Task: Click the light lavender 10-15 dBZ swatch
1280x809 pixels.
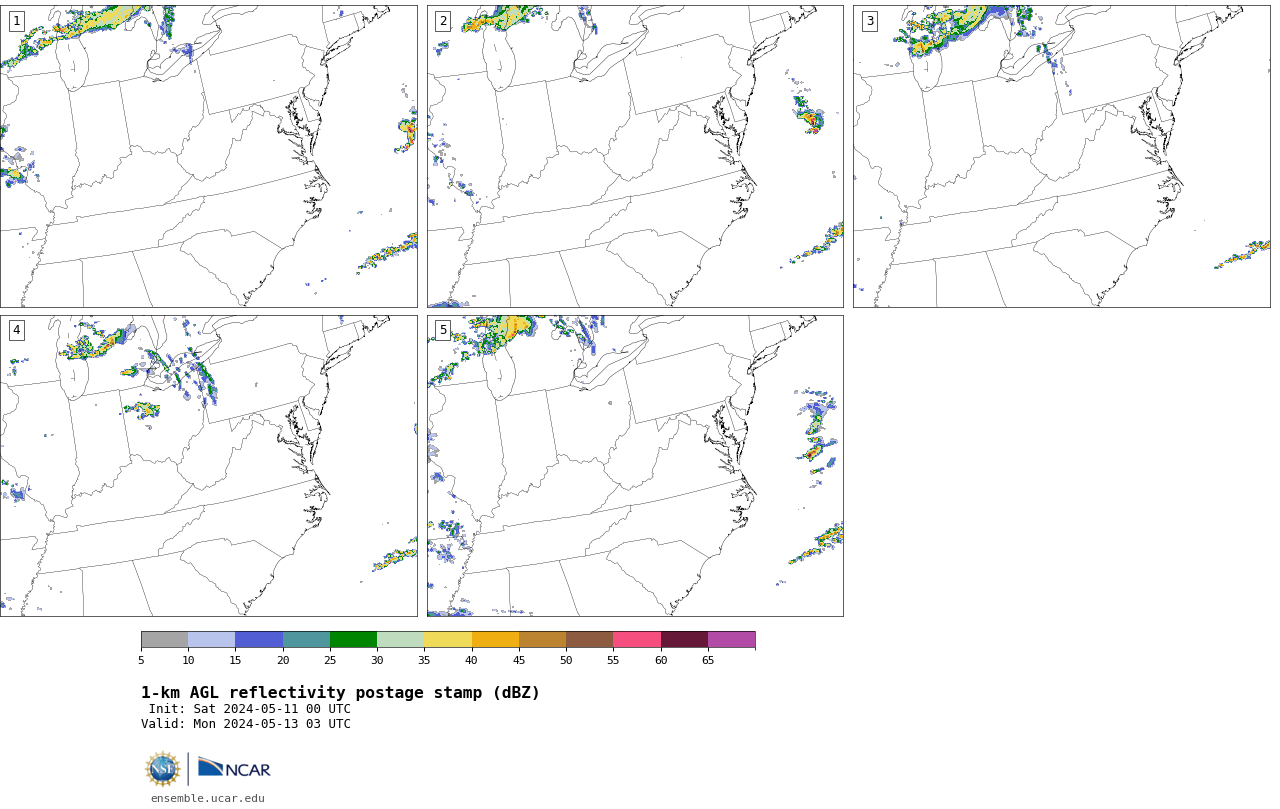Action: pos(212,640)
